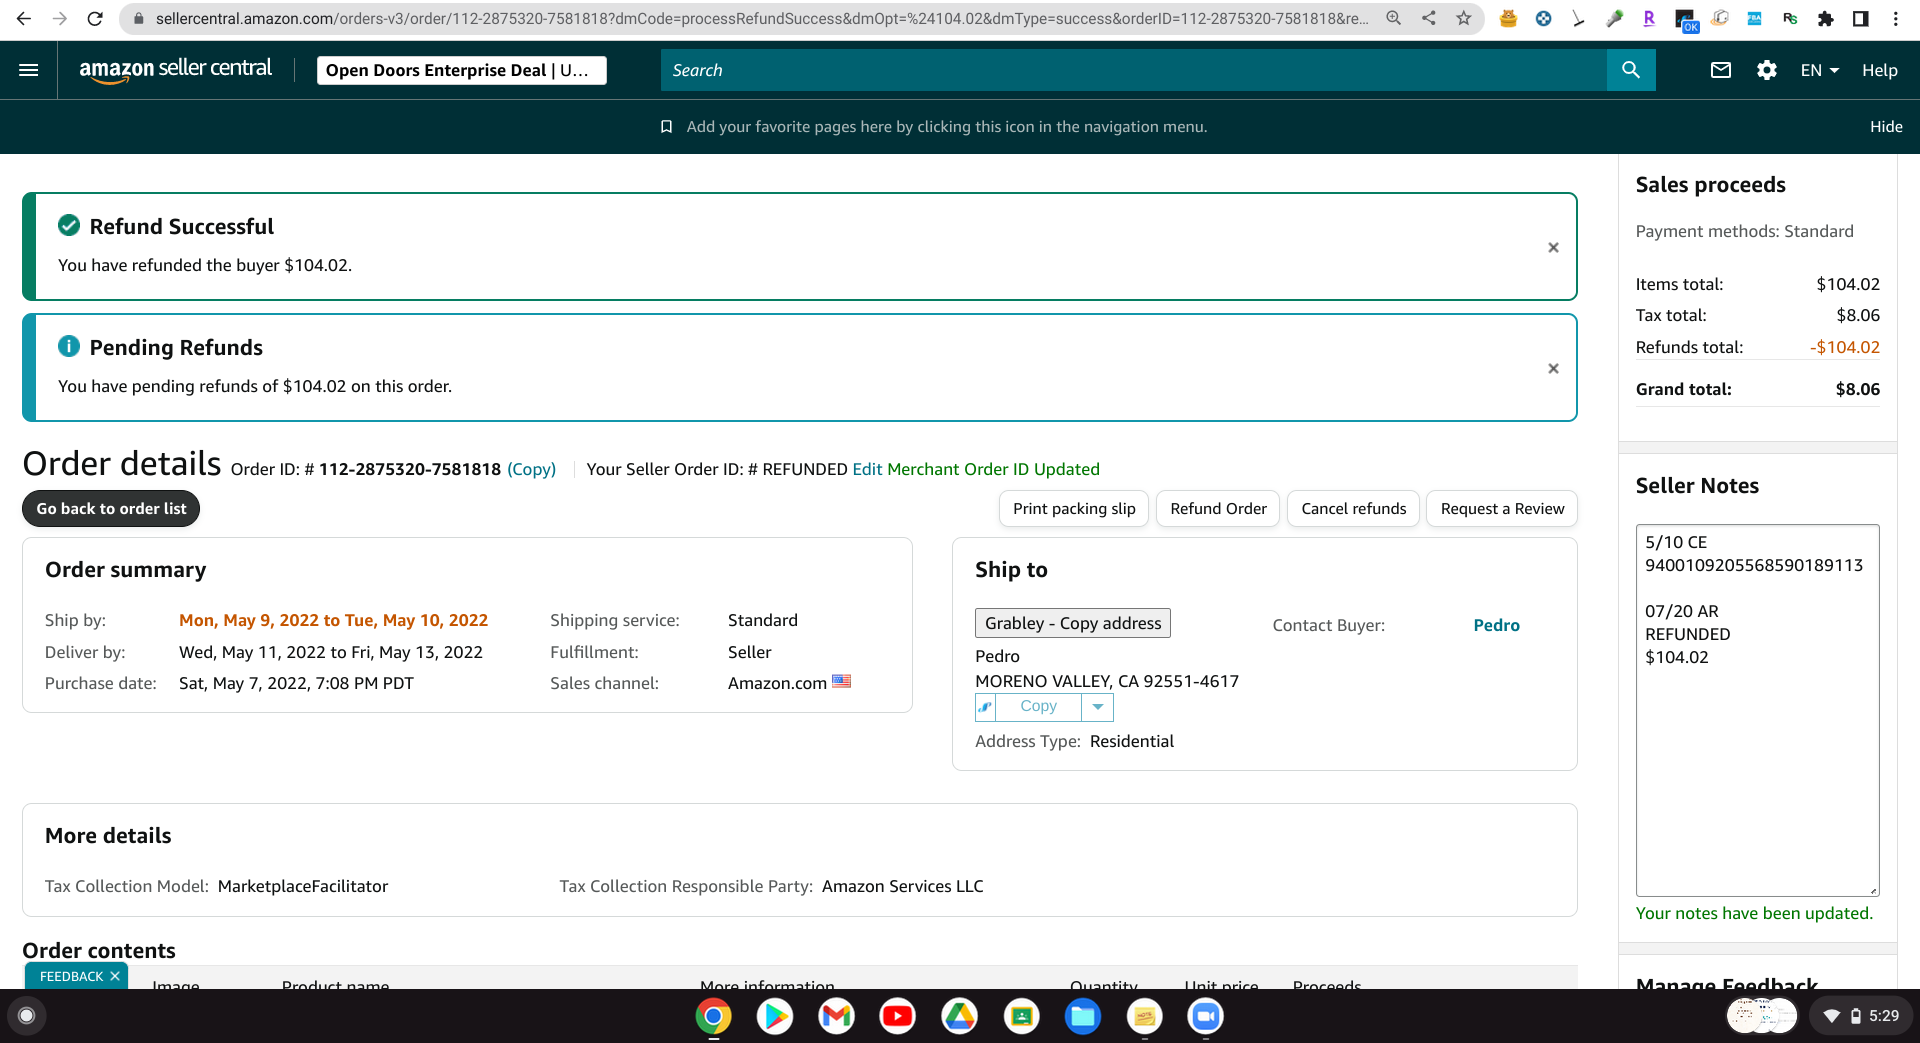
Task: Click the bookmark favorites icon
Action: (666, 127)
